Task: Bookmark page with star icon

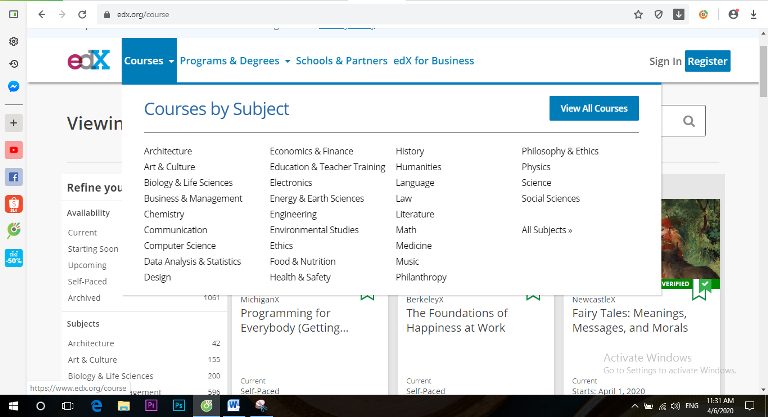Action: click(x=638, y=15)
